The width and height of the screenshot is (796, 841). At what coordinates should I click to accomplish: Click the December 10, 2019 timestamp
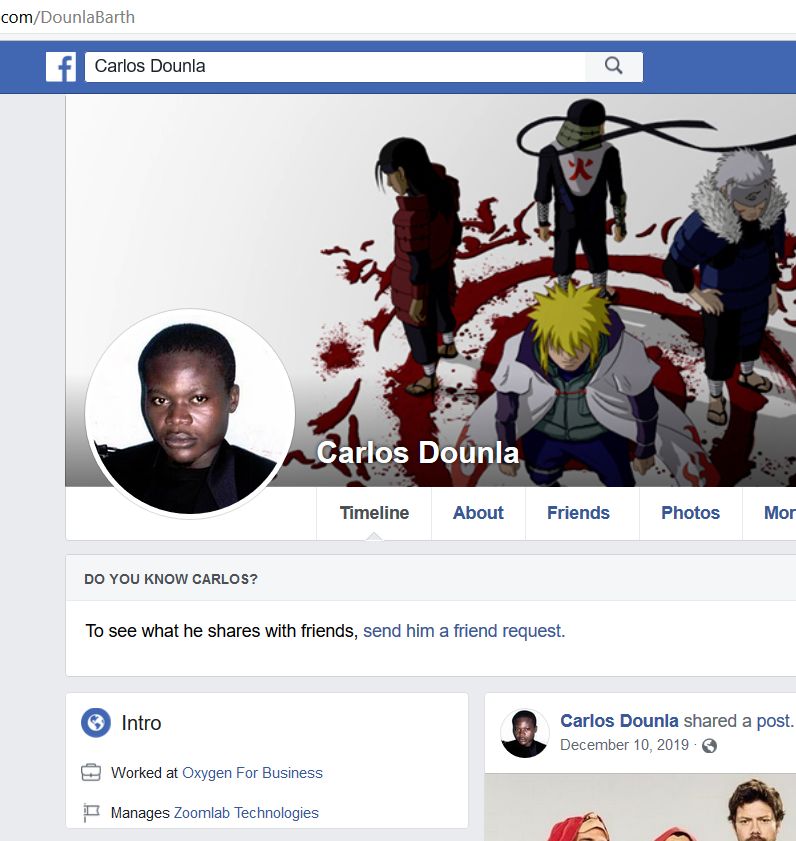624,746
